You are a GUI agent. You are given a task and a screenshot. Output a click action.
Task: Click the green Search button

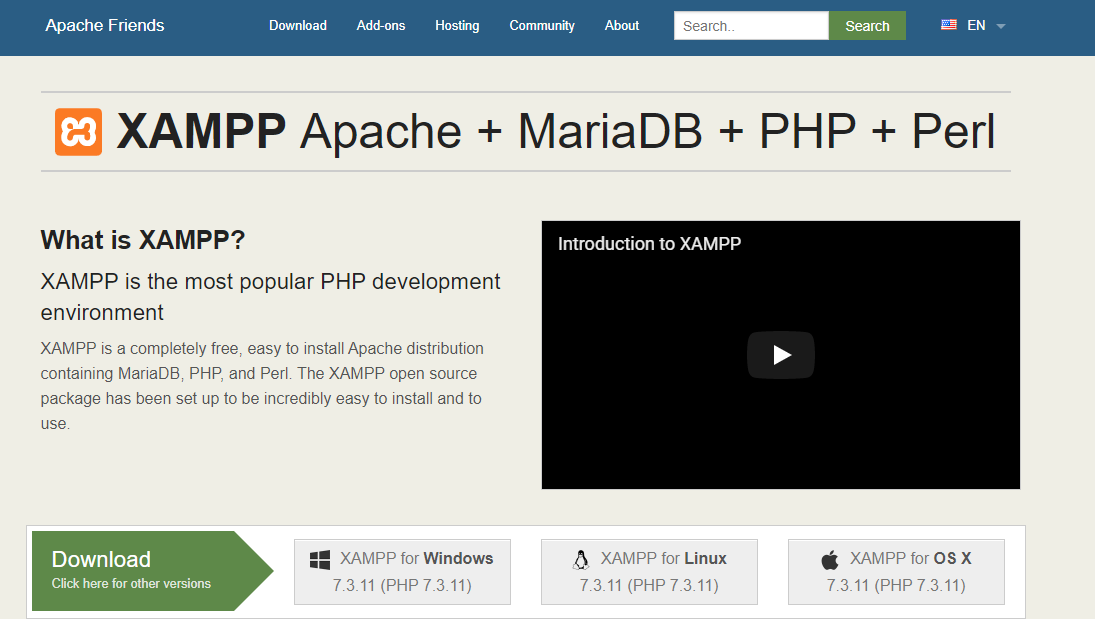(866, 25)
